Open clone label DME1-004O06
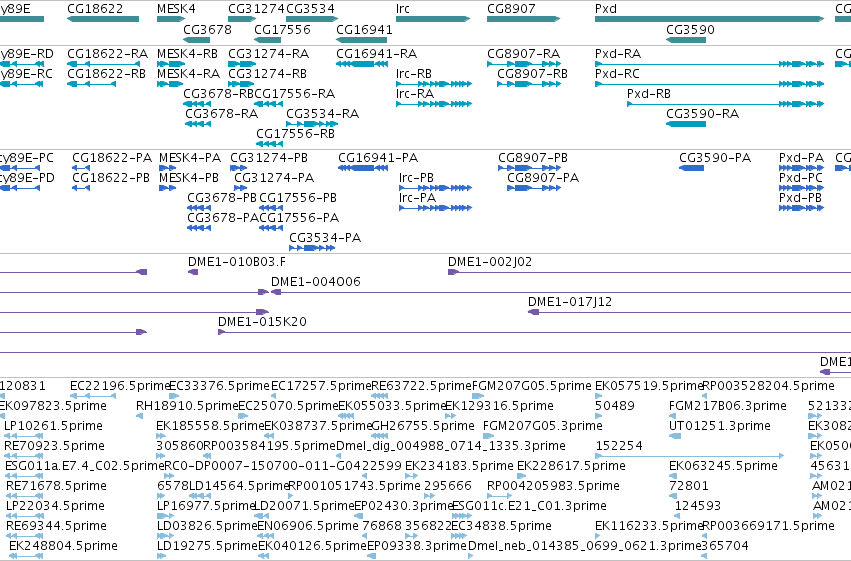This screenshot has width=851, height=561. 315,282
